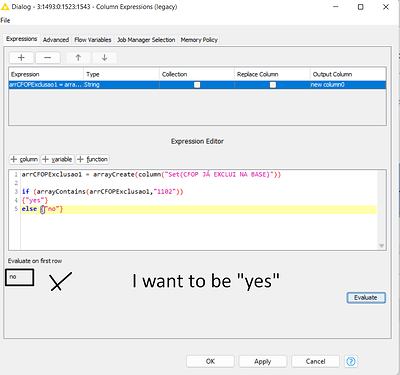Viewport: 400px width, 375px height.
Task: Remove the selected expression with minus button
Action: pyautogui.click(x=48, y=58)
